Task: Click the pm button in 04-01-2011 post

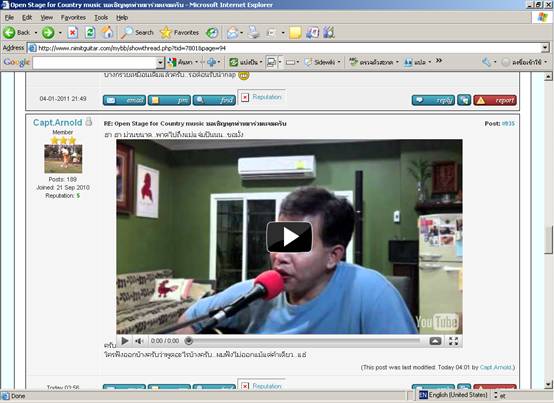Action: click(169, 100)
